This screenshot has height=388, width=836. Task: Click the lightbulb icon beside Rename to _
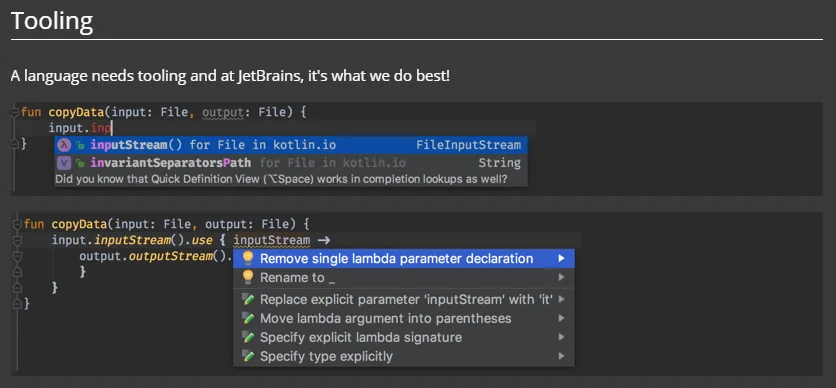pos(247,278)
